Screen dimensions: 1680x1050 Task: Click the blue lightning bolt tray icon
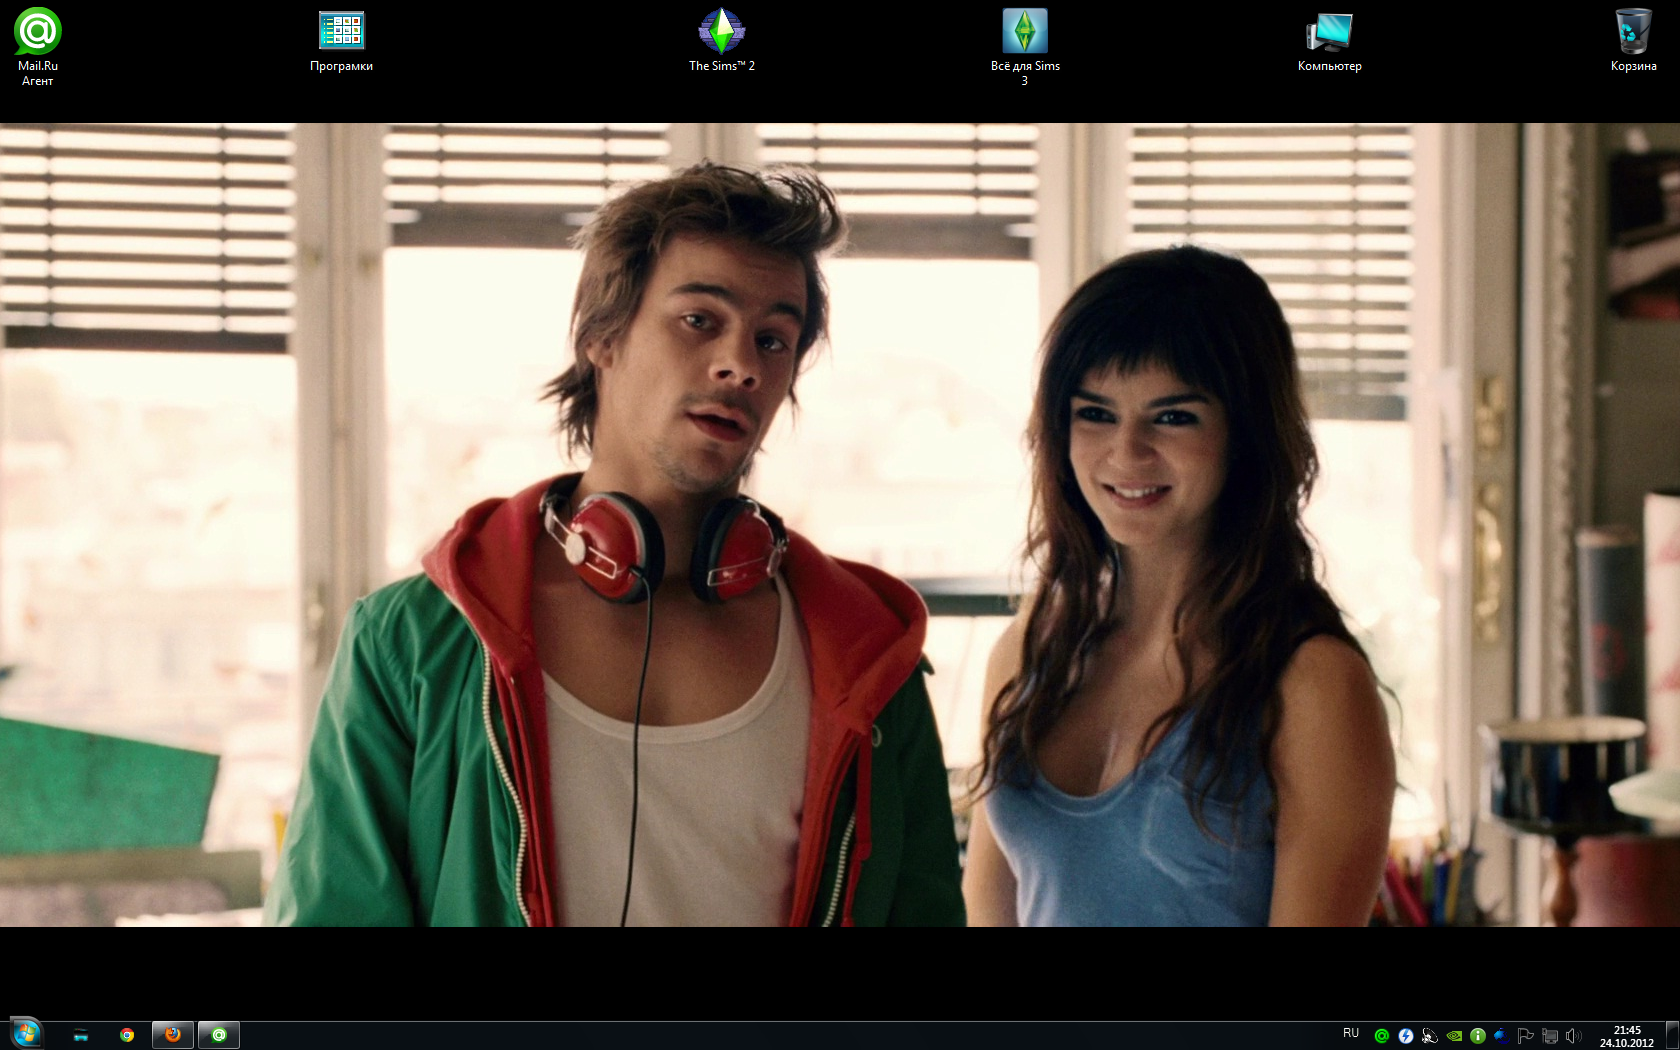(1406, 1036)
